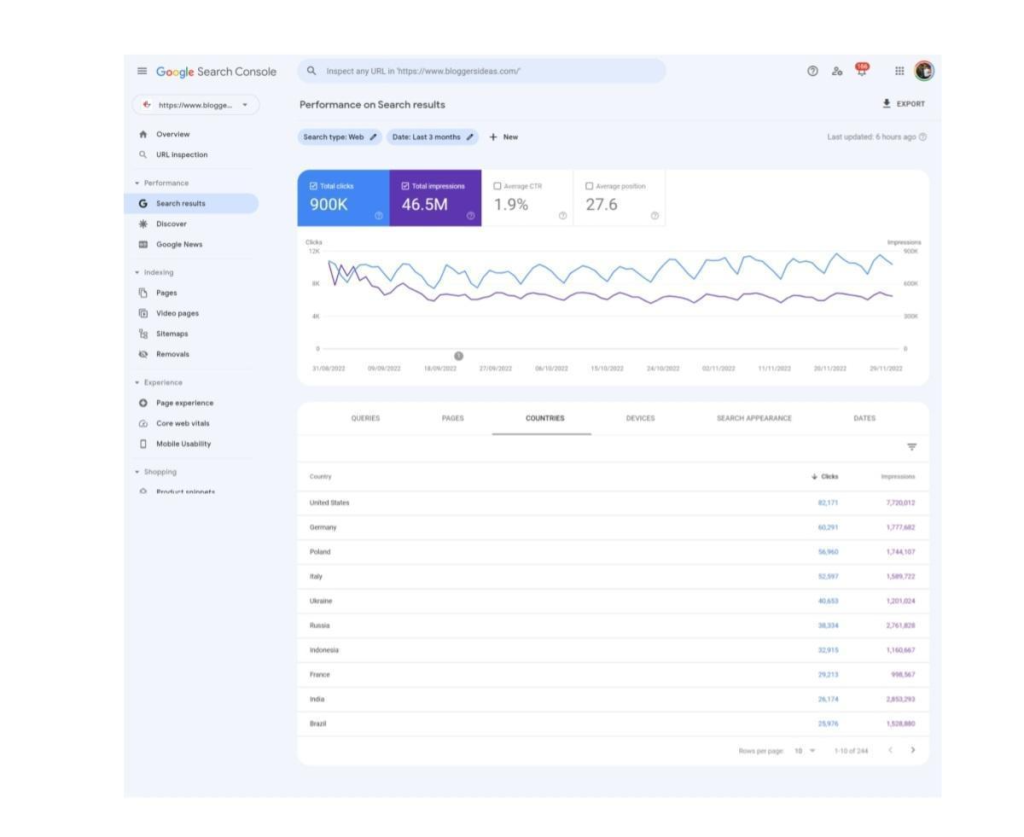Click the search magnifier icon in URL bar
This screenshot has width=1024, height=837.
coord(312,71)
